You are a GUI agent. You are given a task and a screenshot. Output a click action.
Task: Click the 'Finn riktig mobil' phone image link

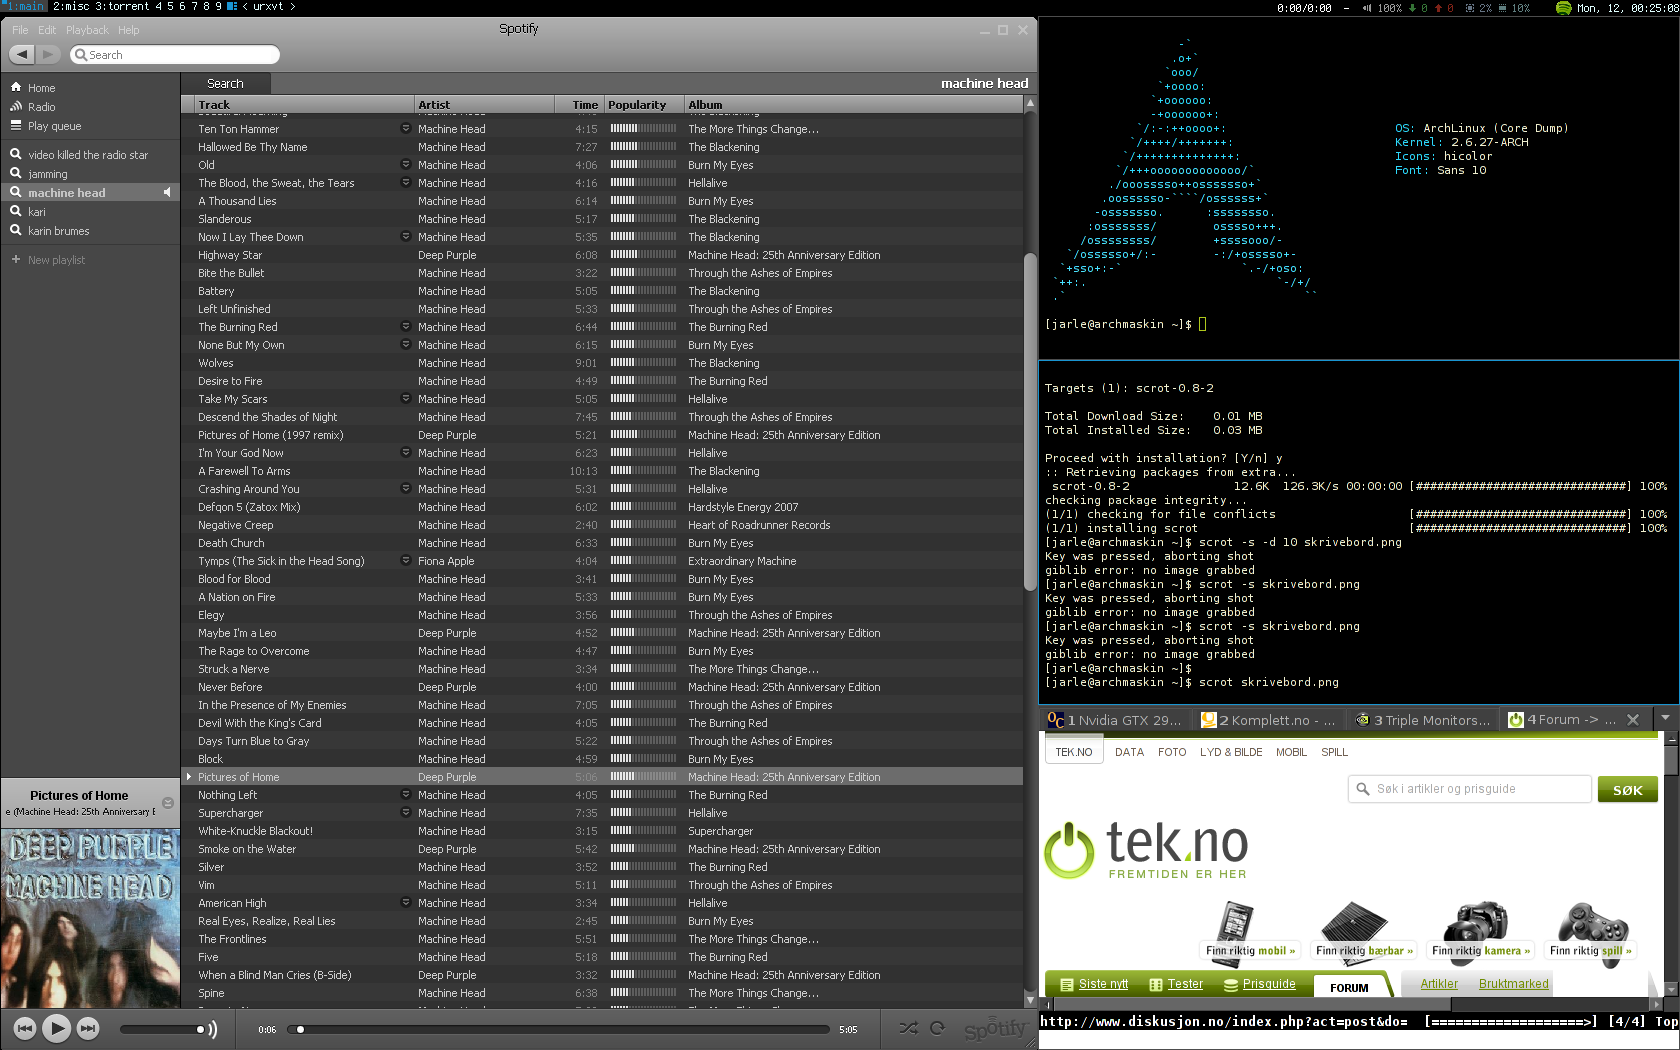point(1250,932)
